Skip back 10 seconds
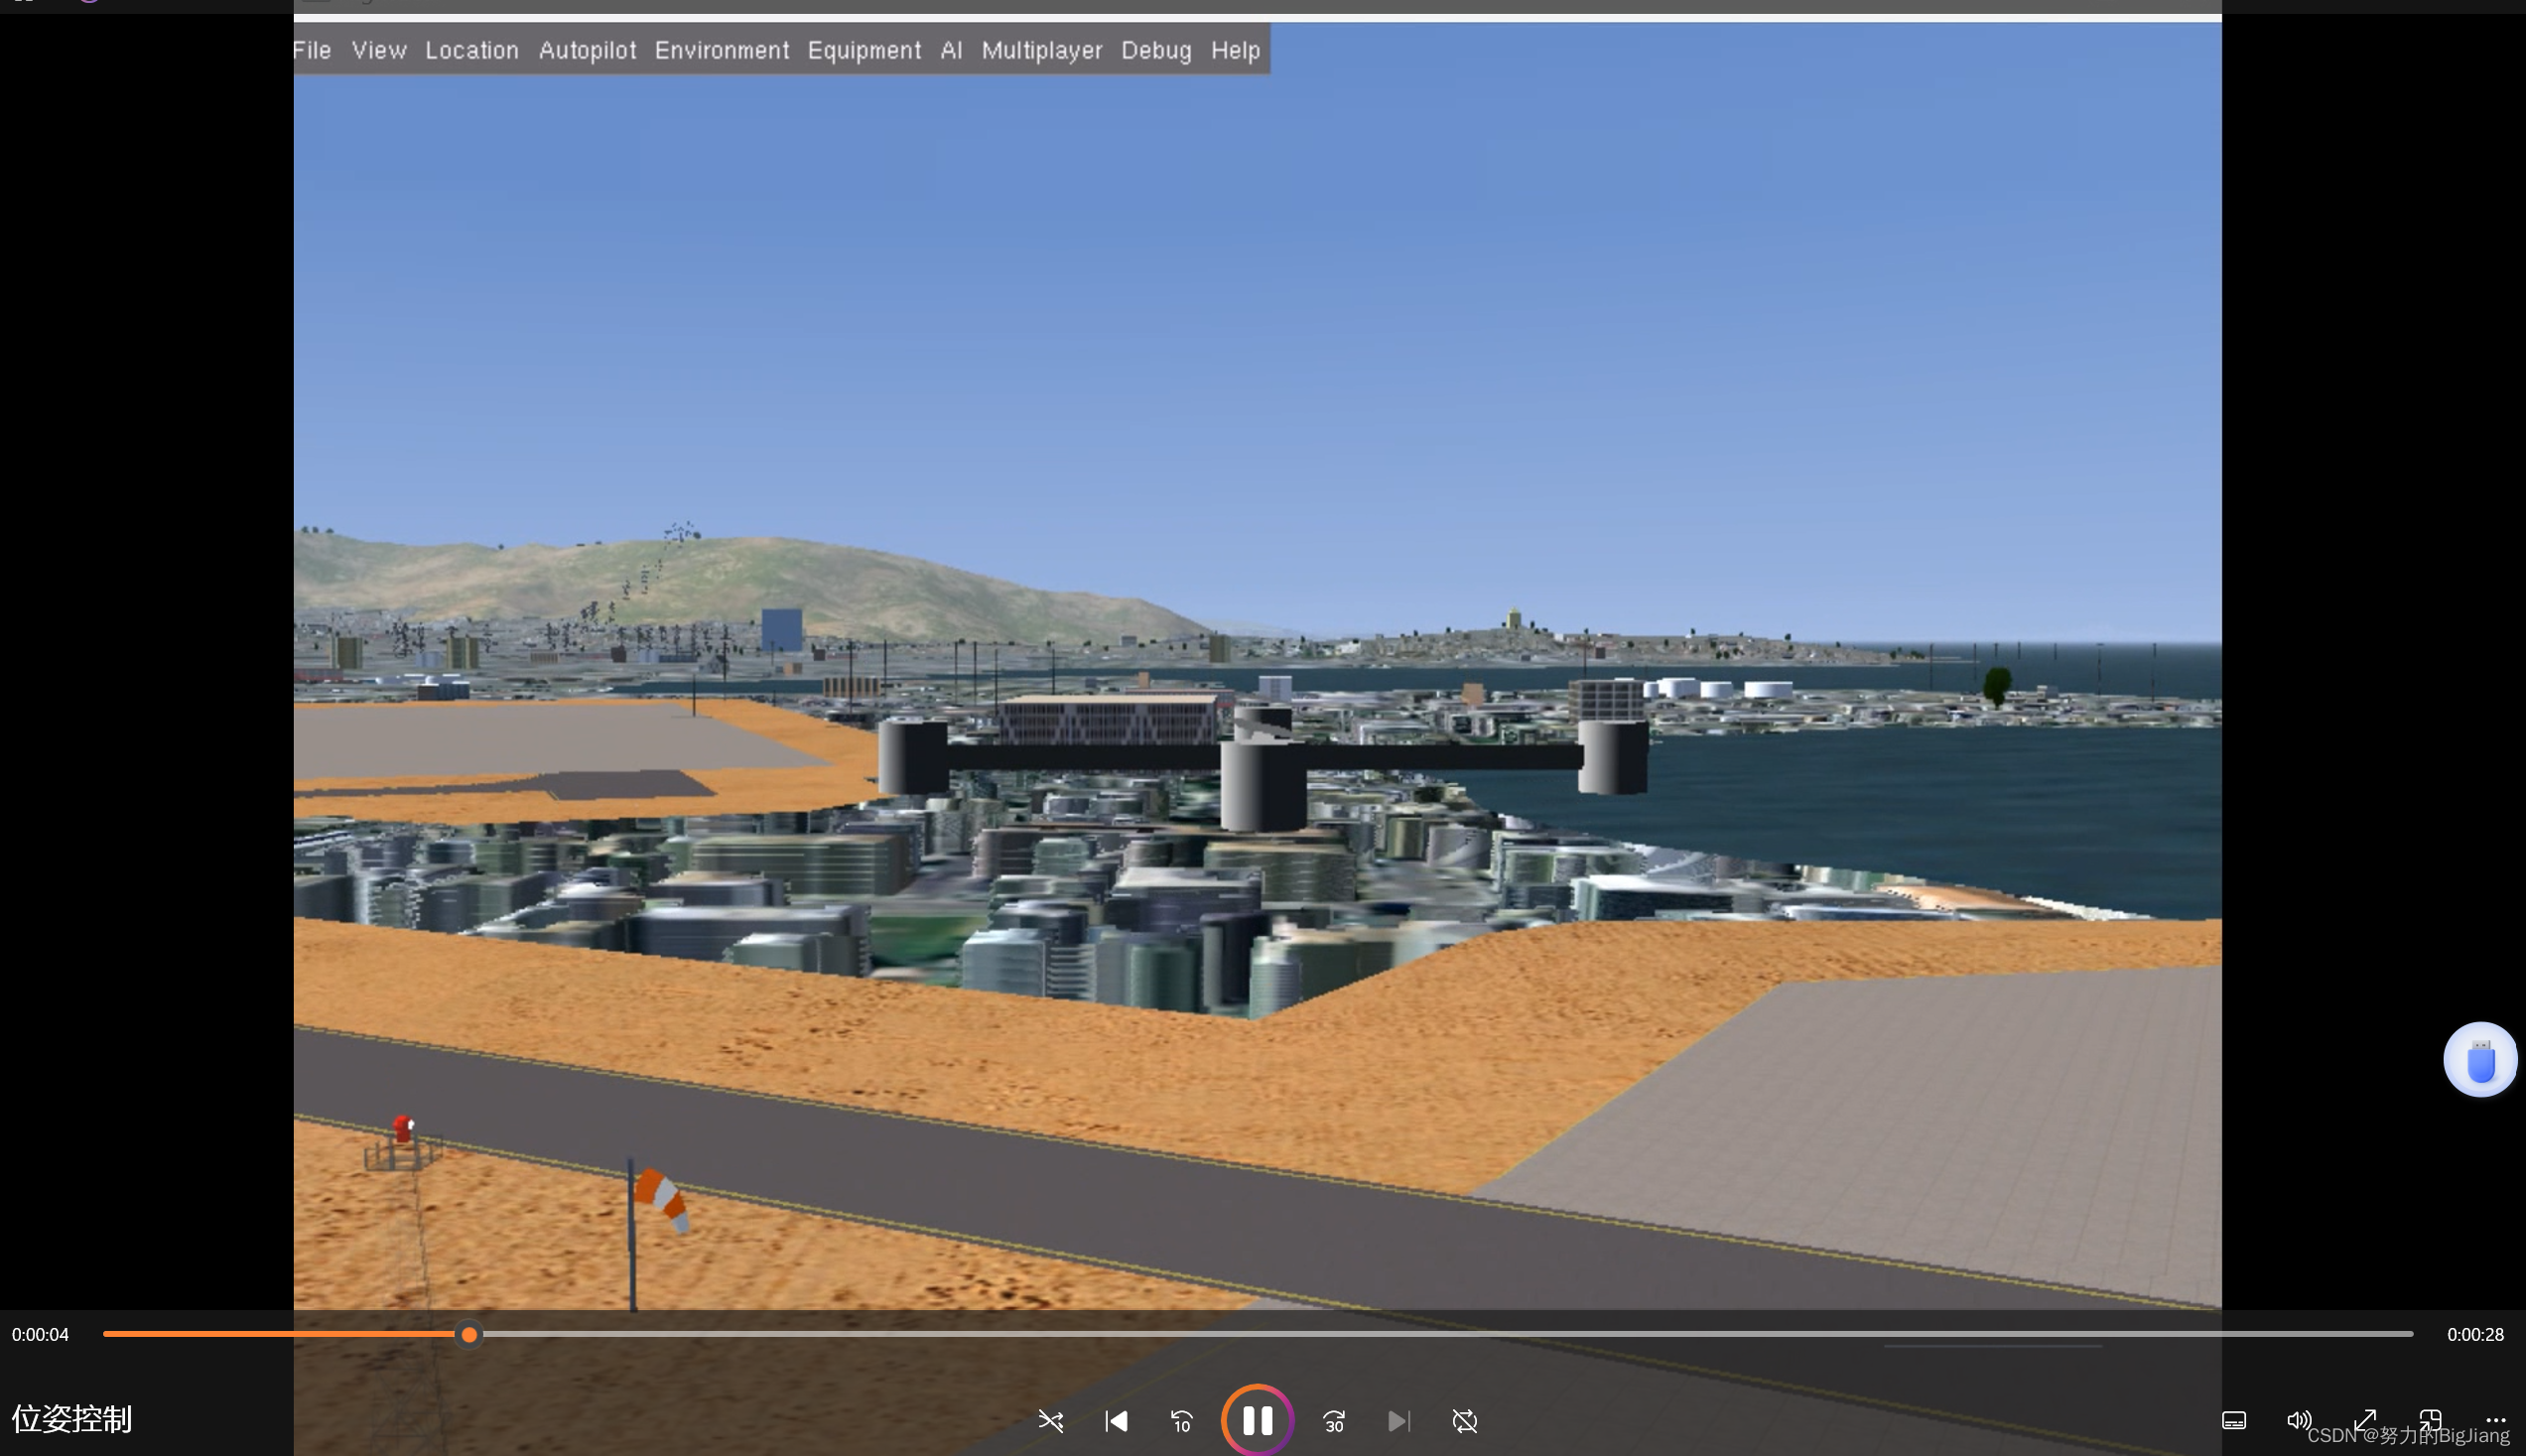 pos(1181,1421)
